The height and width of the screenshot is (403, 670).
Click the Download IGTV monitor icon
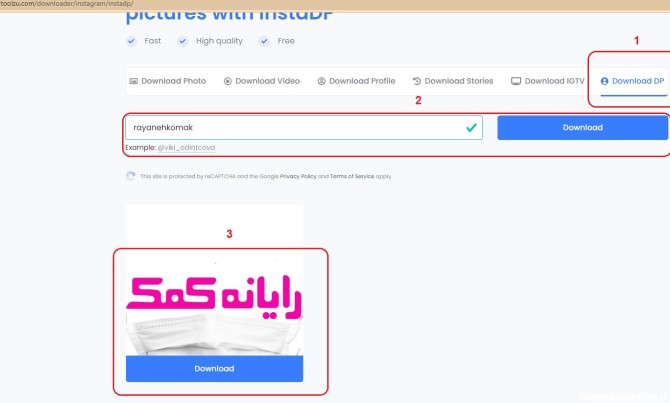point(516,81)
